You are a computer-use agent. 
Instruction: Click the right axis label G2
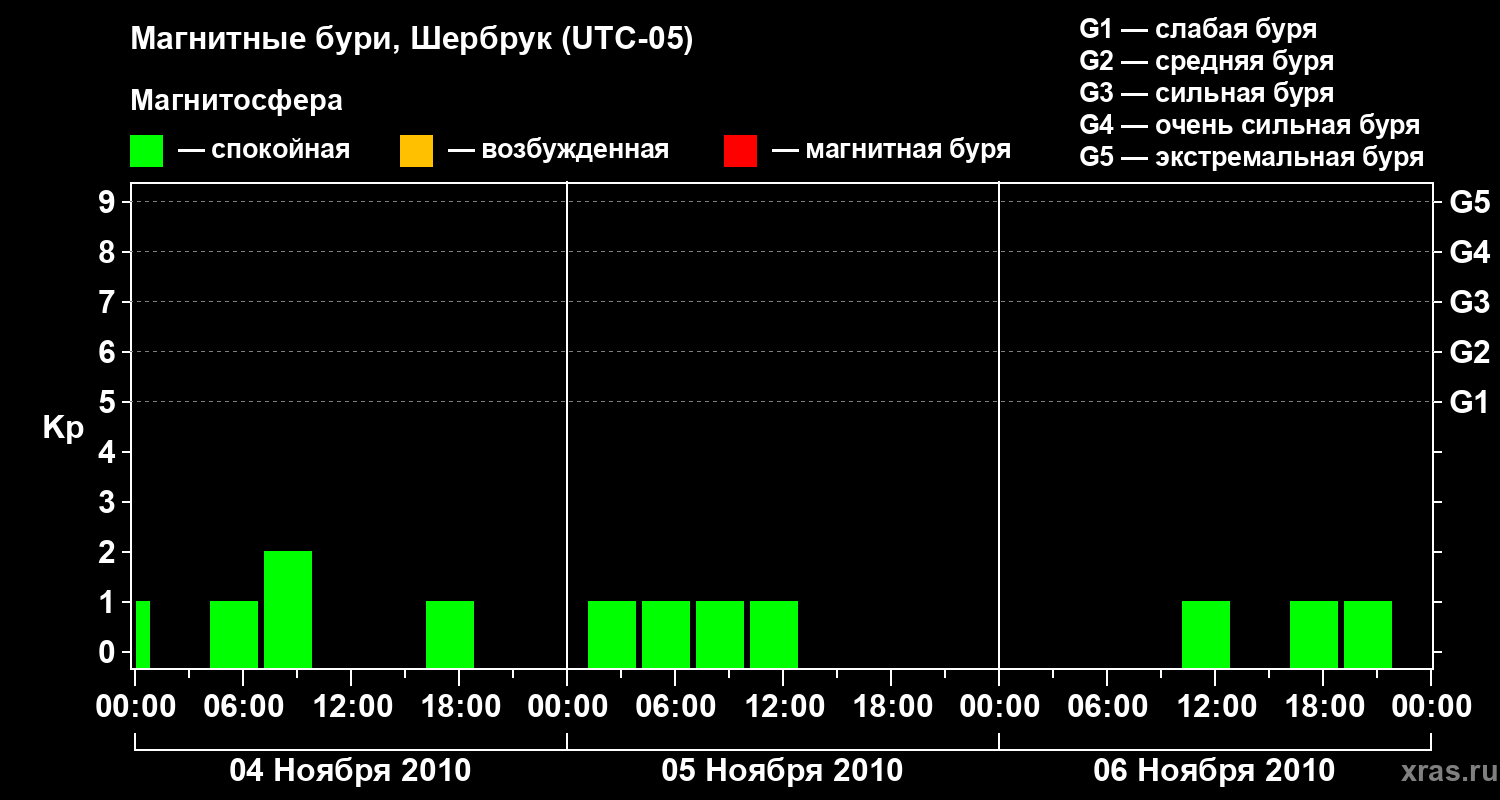pyautogui.click(x=1469, y=352)
